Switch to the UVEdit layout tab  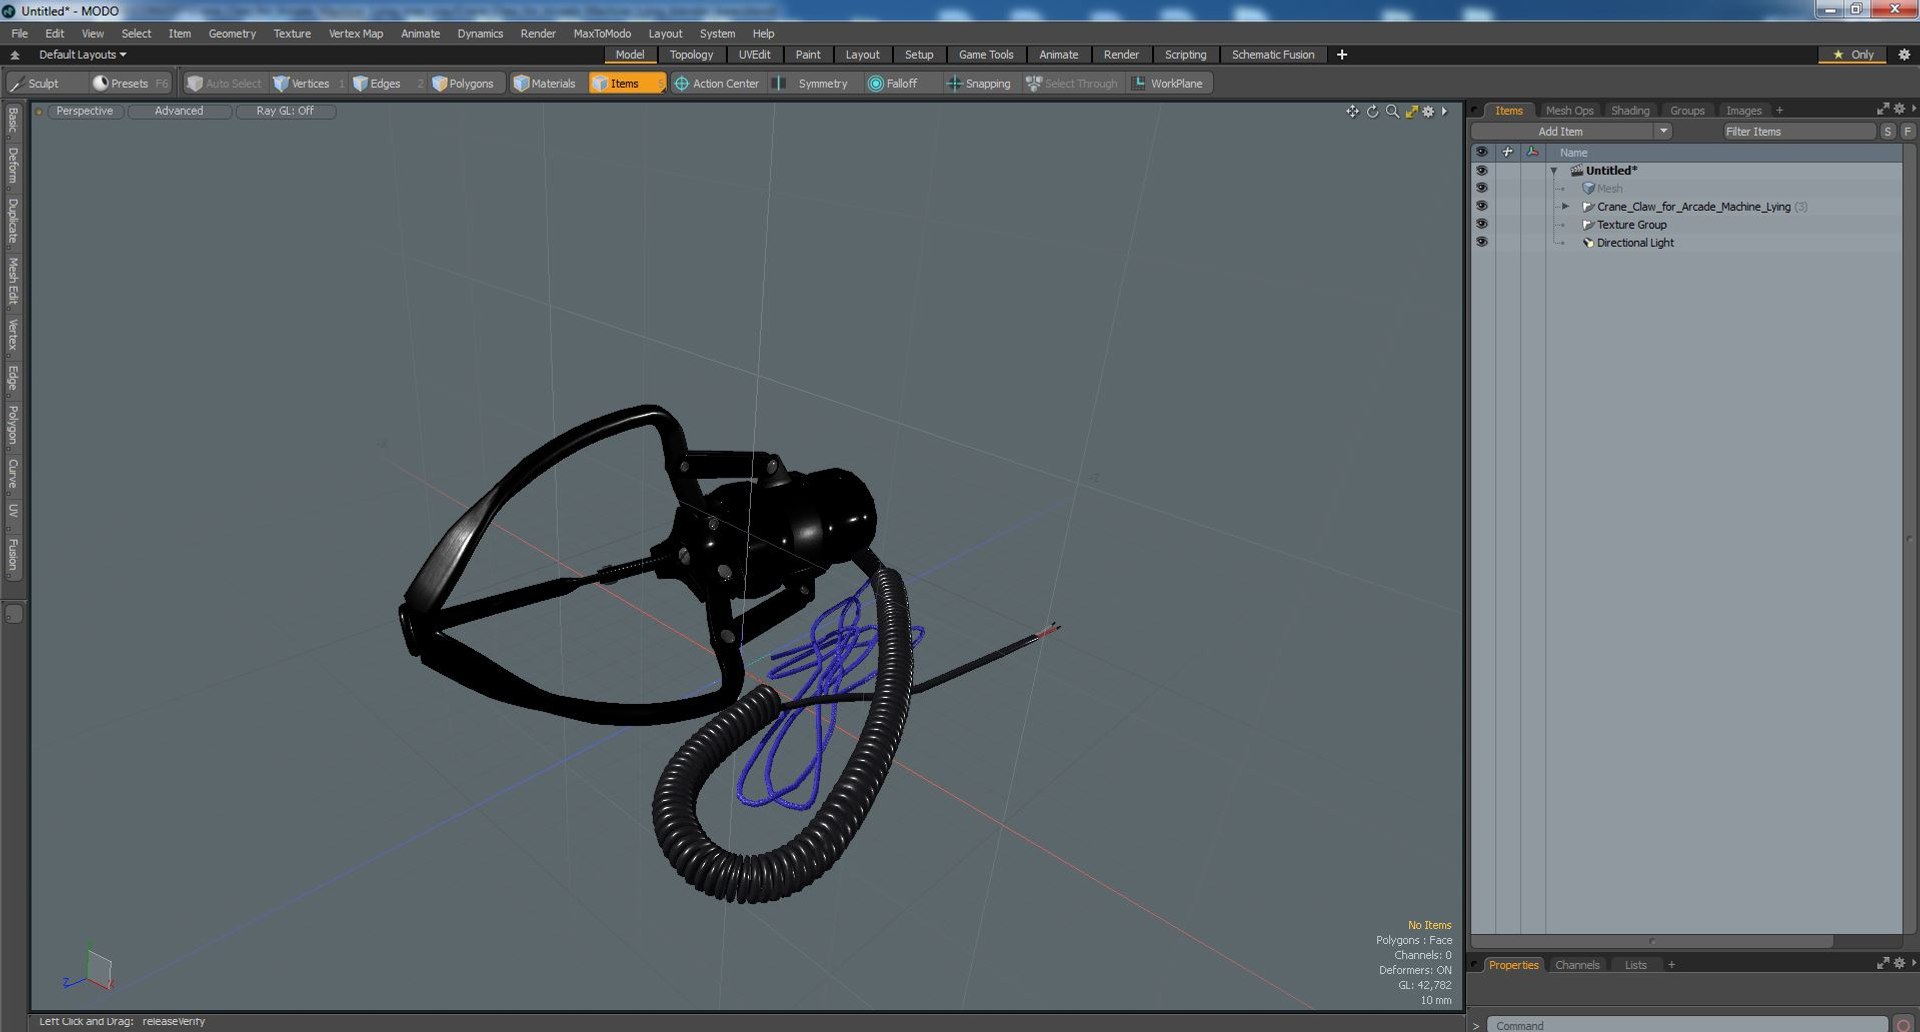point(754,55)
